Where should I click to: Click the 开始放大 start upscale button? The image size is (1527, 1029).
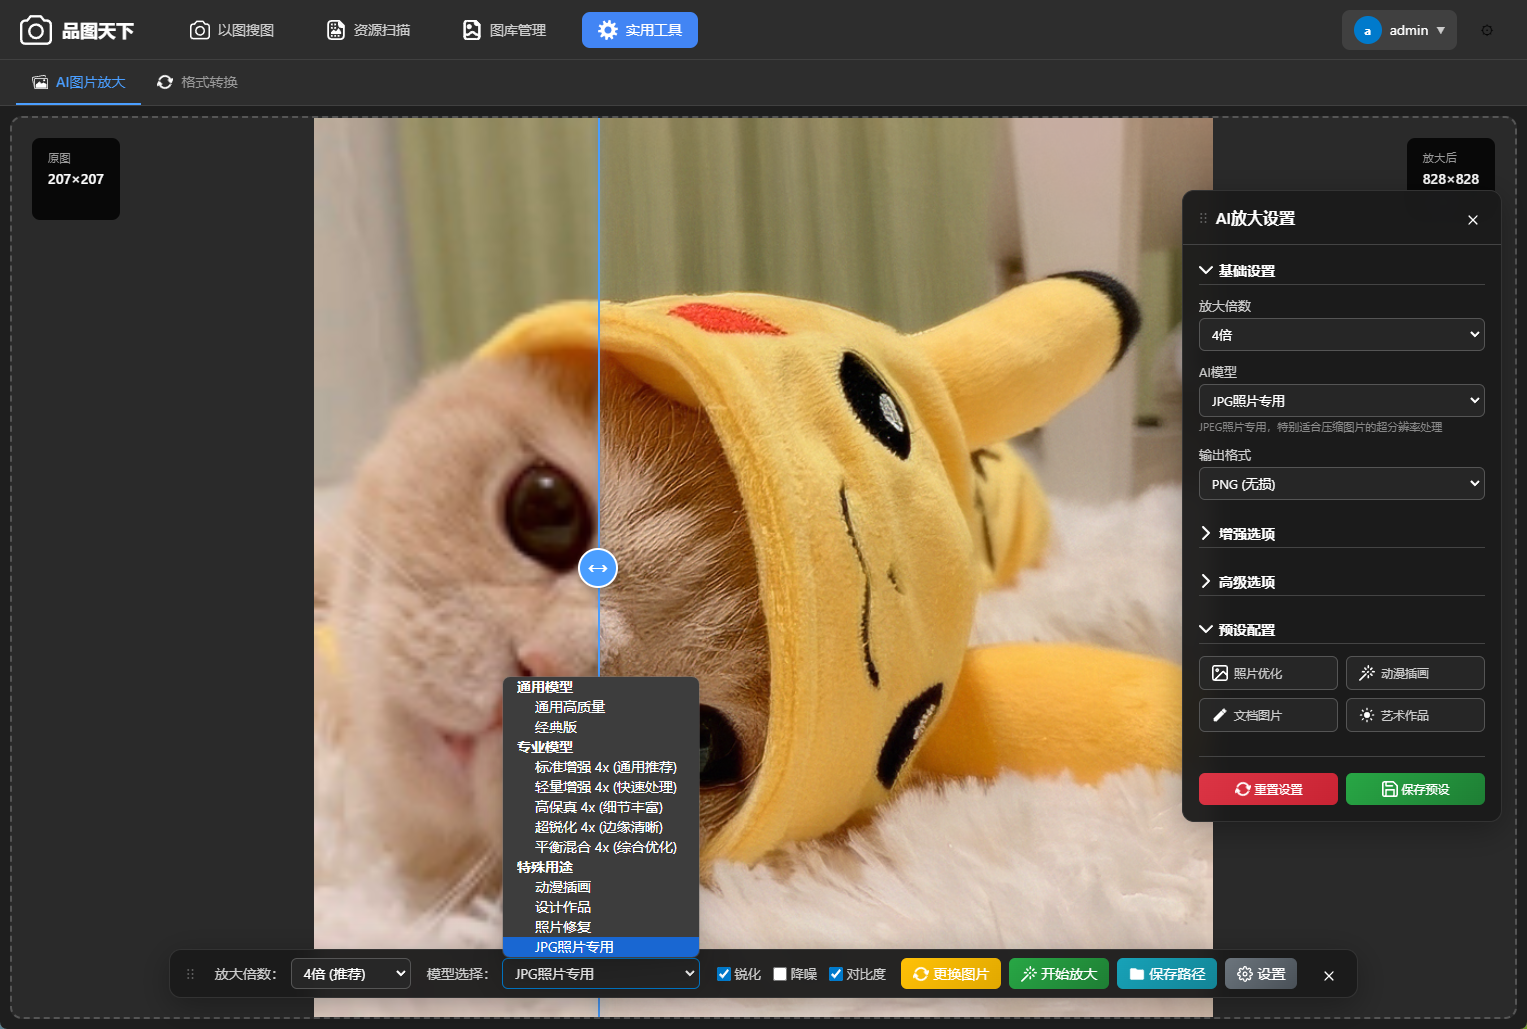point(1058,974)
